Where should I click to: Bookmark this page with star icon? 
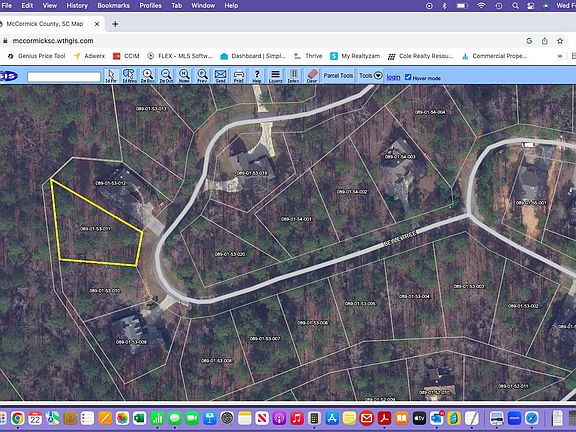pyautogui.click(x=560, y=41)
